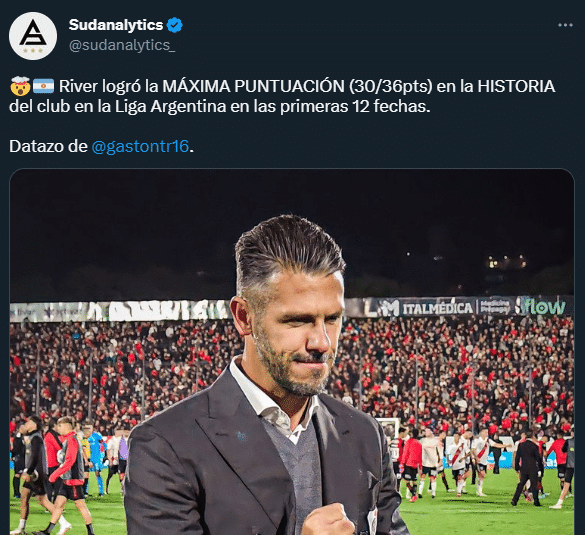Click the Argentina flag emoji
Viewport: 585px width, 535px height.
click(43, 86)
